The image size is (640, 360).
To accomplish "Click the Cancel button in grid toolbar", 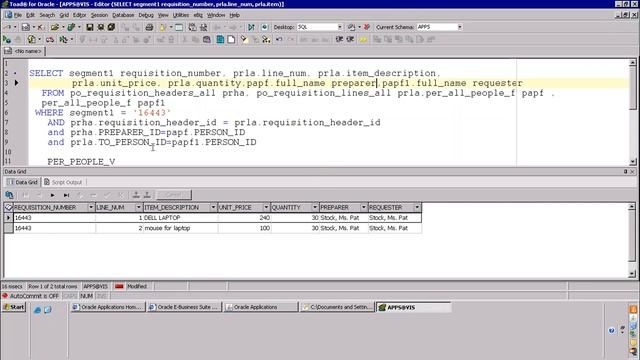I will coord(173,195).
